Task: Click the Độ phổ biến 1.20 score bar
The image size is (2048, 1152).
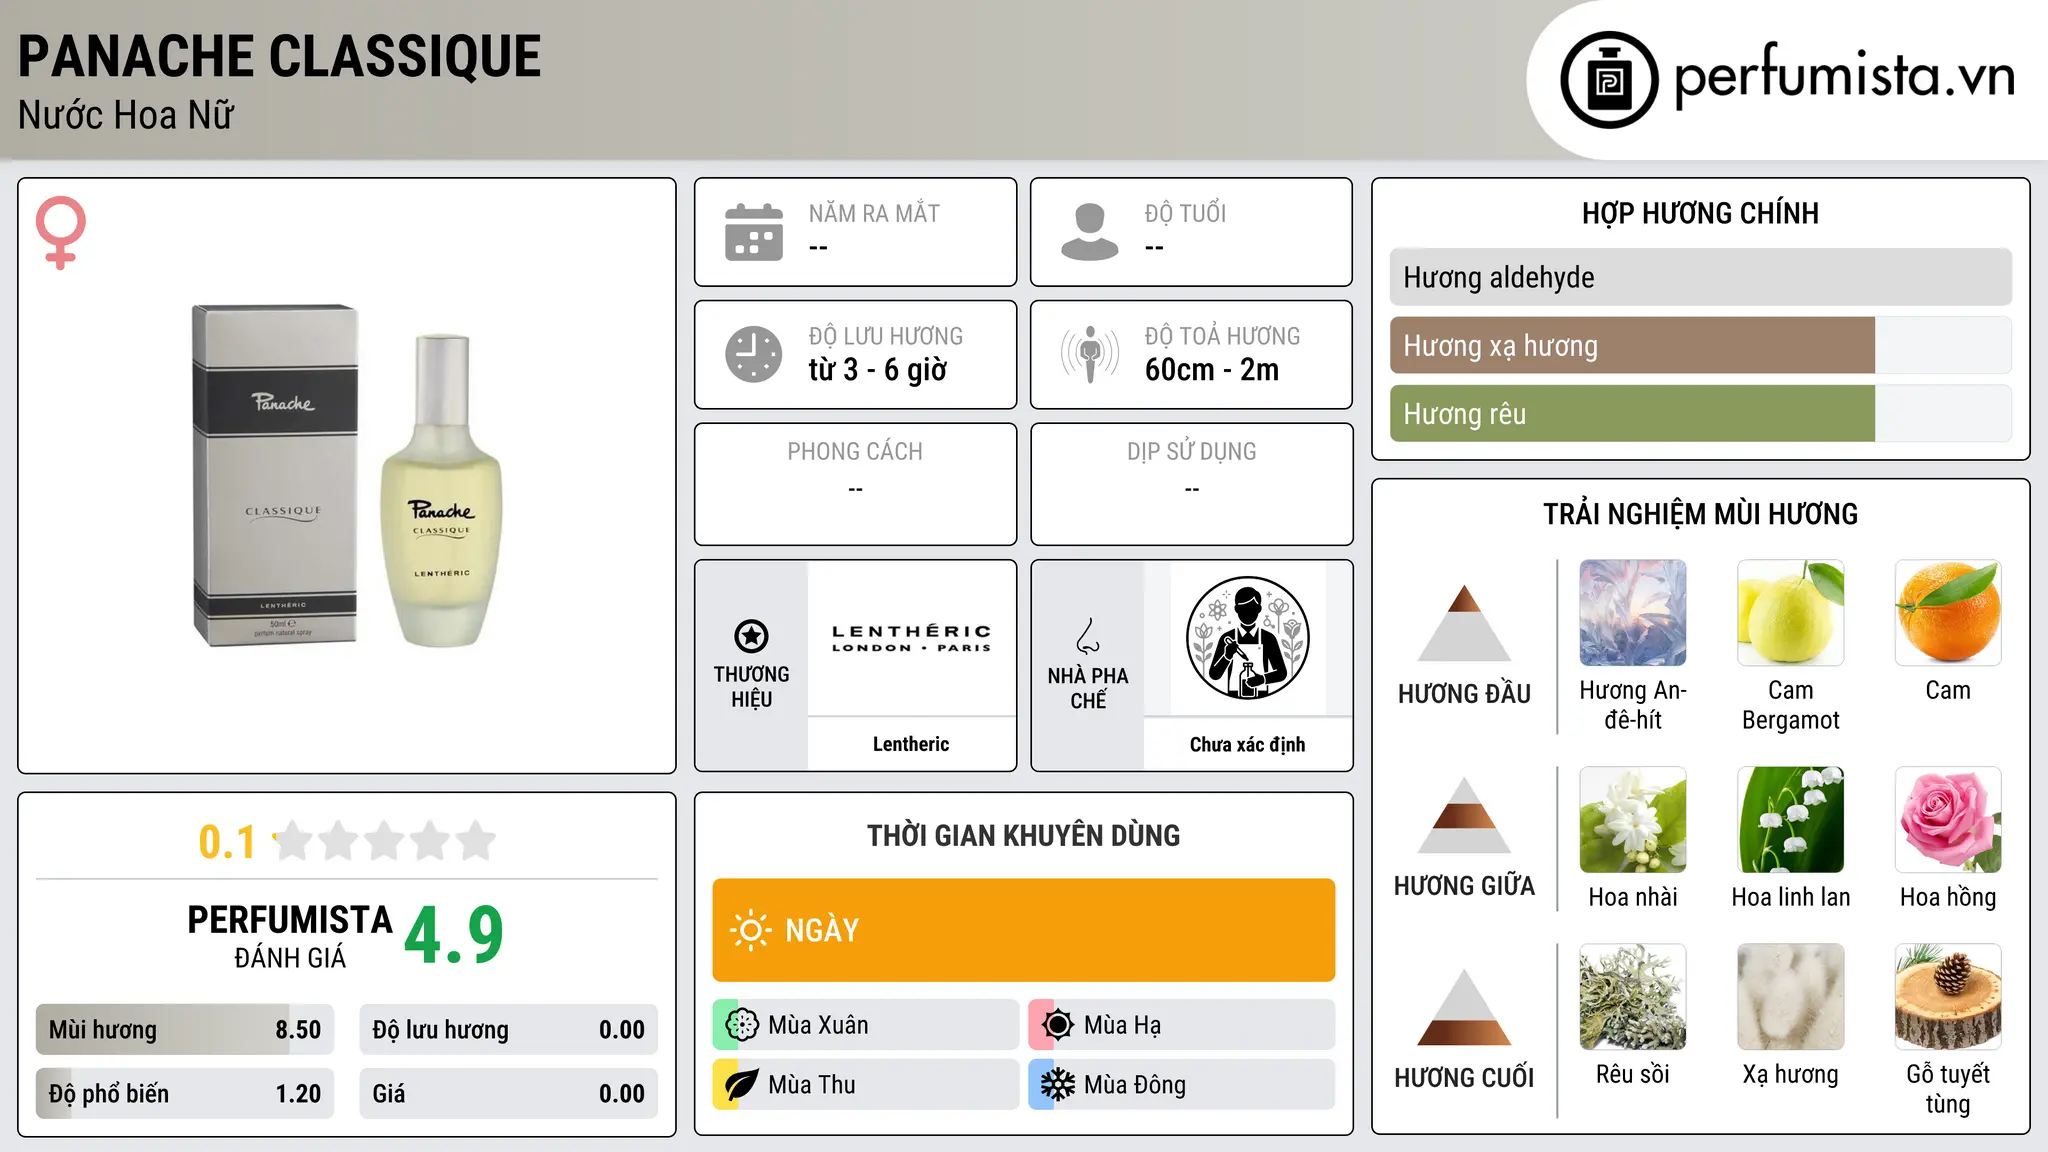Action: pyautogui.click(x=185, y=1094)
